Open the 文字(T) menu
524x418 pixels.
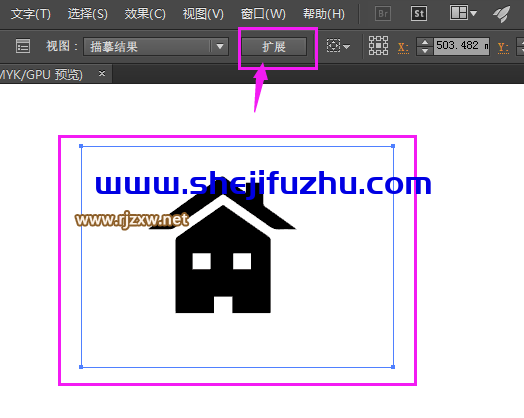pyautogui.click(x=31, y=14)
